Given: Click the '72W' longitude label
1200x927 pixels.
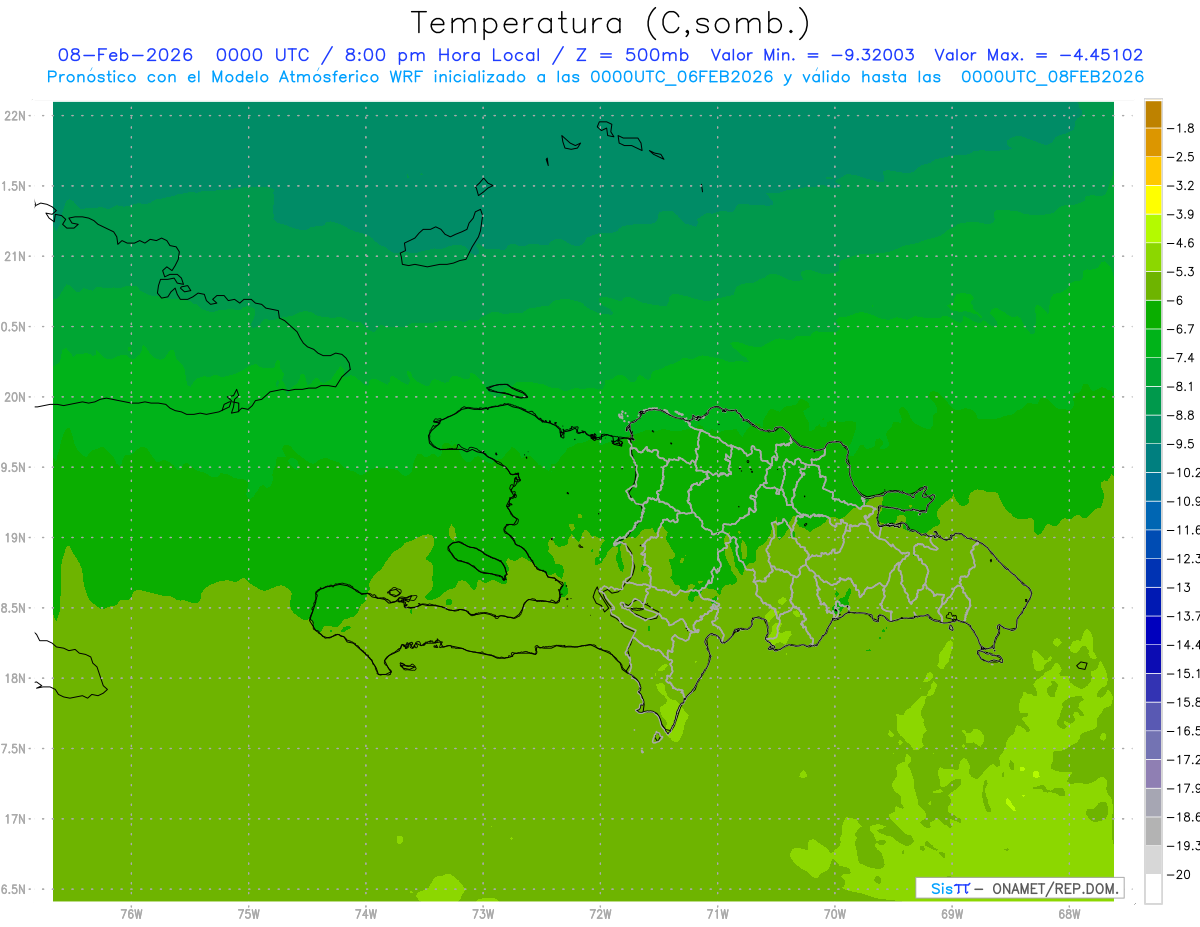Looking at the screenshot, I should (x=600, y=913).
